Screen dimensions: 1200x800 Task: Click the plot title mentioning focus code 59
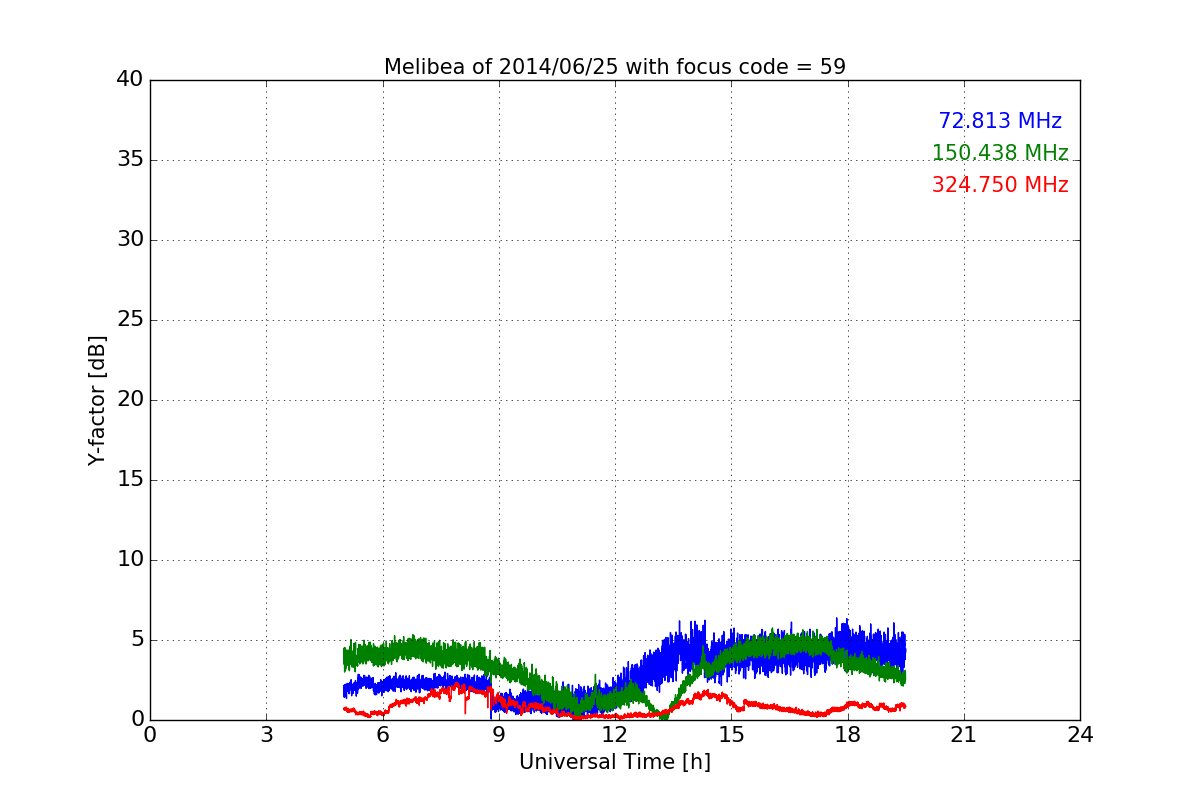click(615, 67)
